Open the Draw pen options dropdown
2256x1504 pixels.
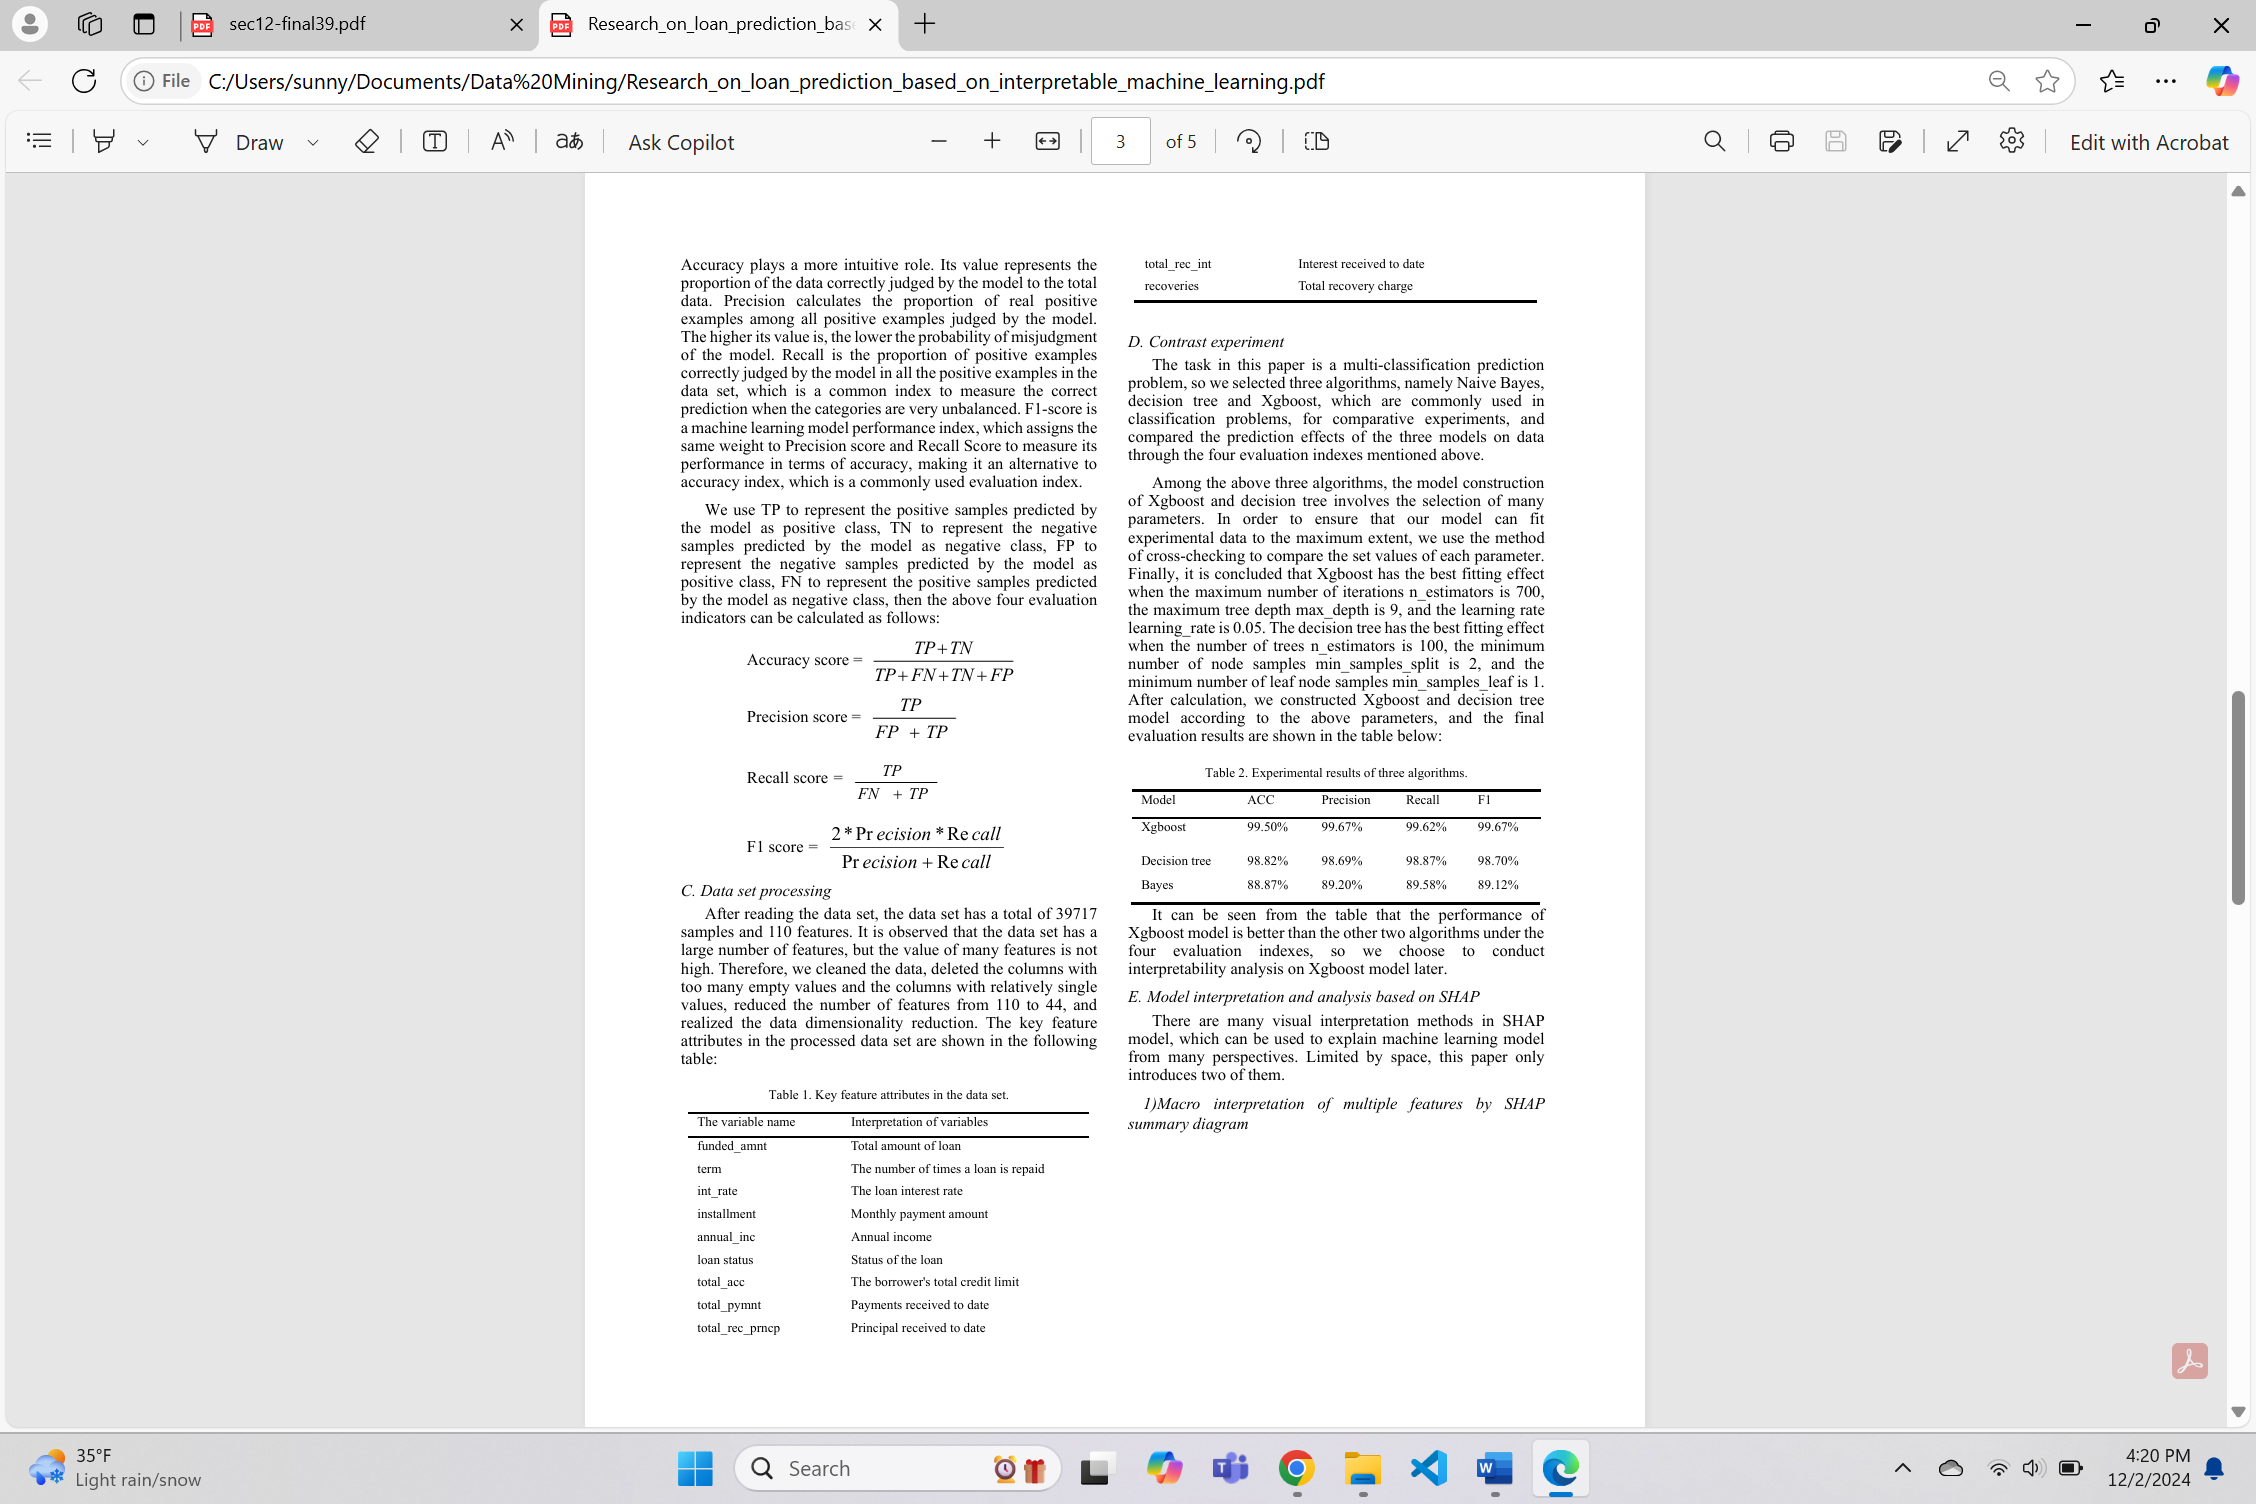coord(313,142)
